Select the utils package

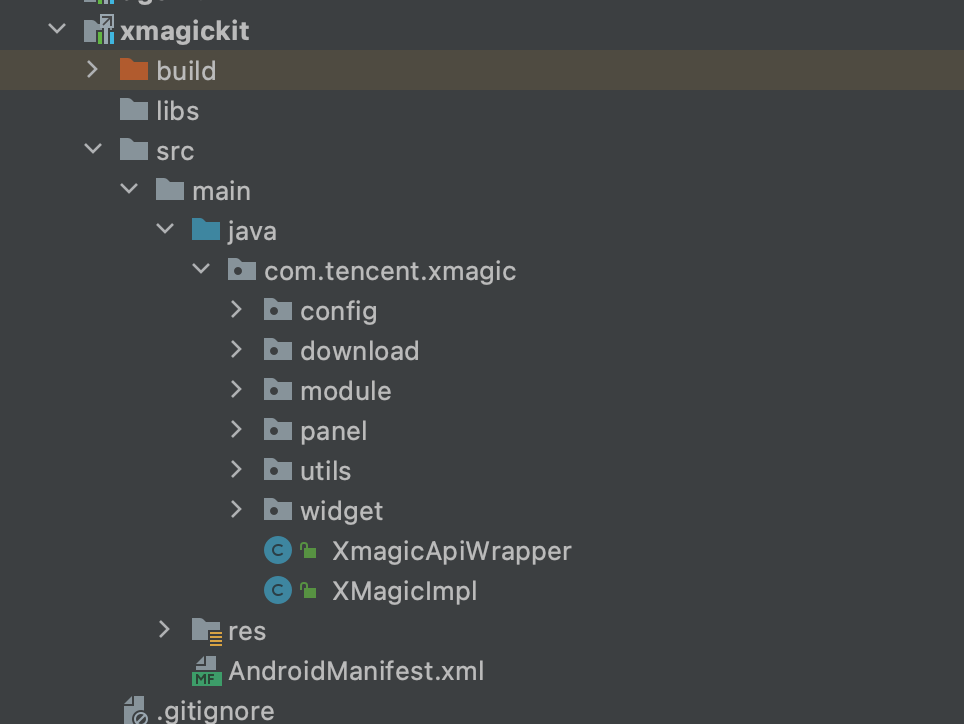click(325, 471)
